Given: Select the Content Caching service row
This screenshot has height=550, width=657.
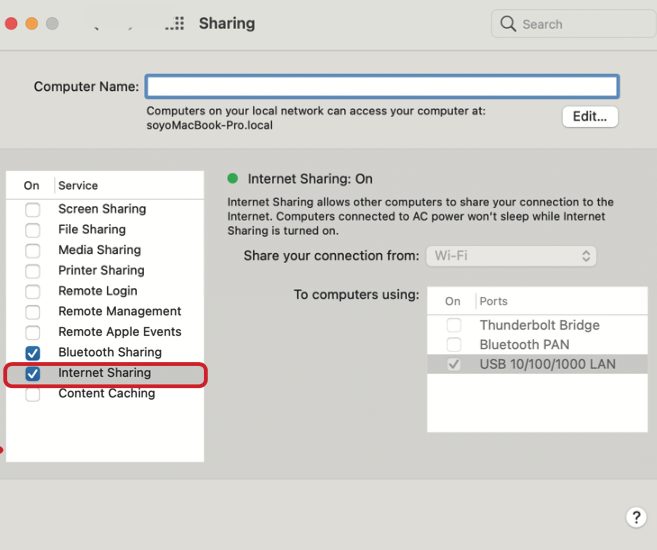Looking at the screenshot, I should point(105,393).
